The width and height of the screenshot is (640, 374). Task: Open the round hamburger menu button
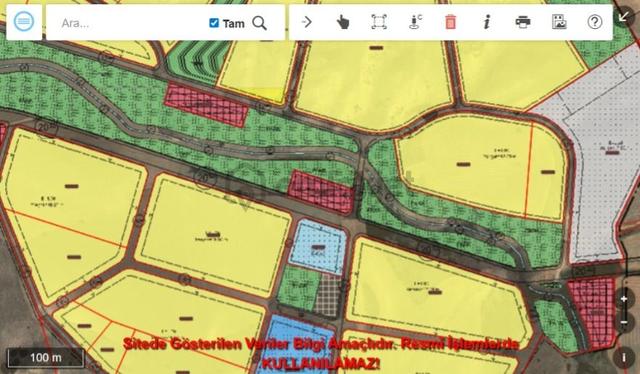(x=24, y=22)
